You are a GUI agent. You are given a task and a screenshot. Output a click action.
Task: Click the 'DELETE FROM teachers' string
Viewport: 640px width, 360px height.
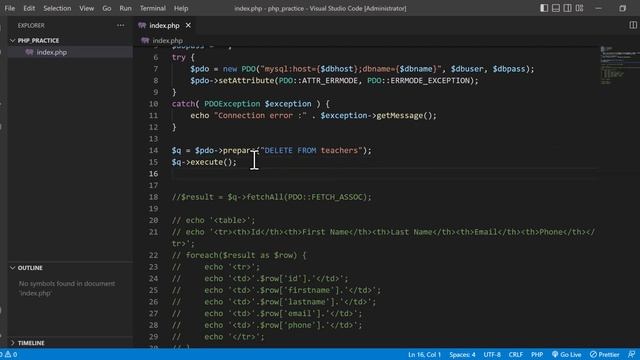(311, 151)
